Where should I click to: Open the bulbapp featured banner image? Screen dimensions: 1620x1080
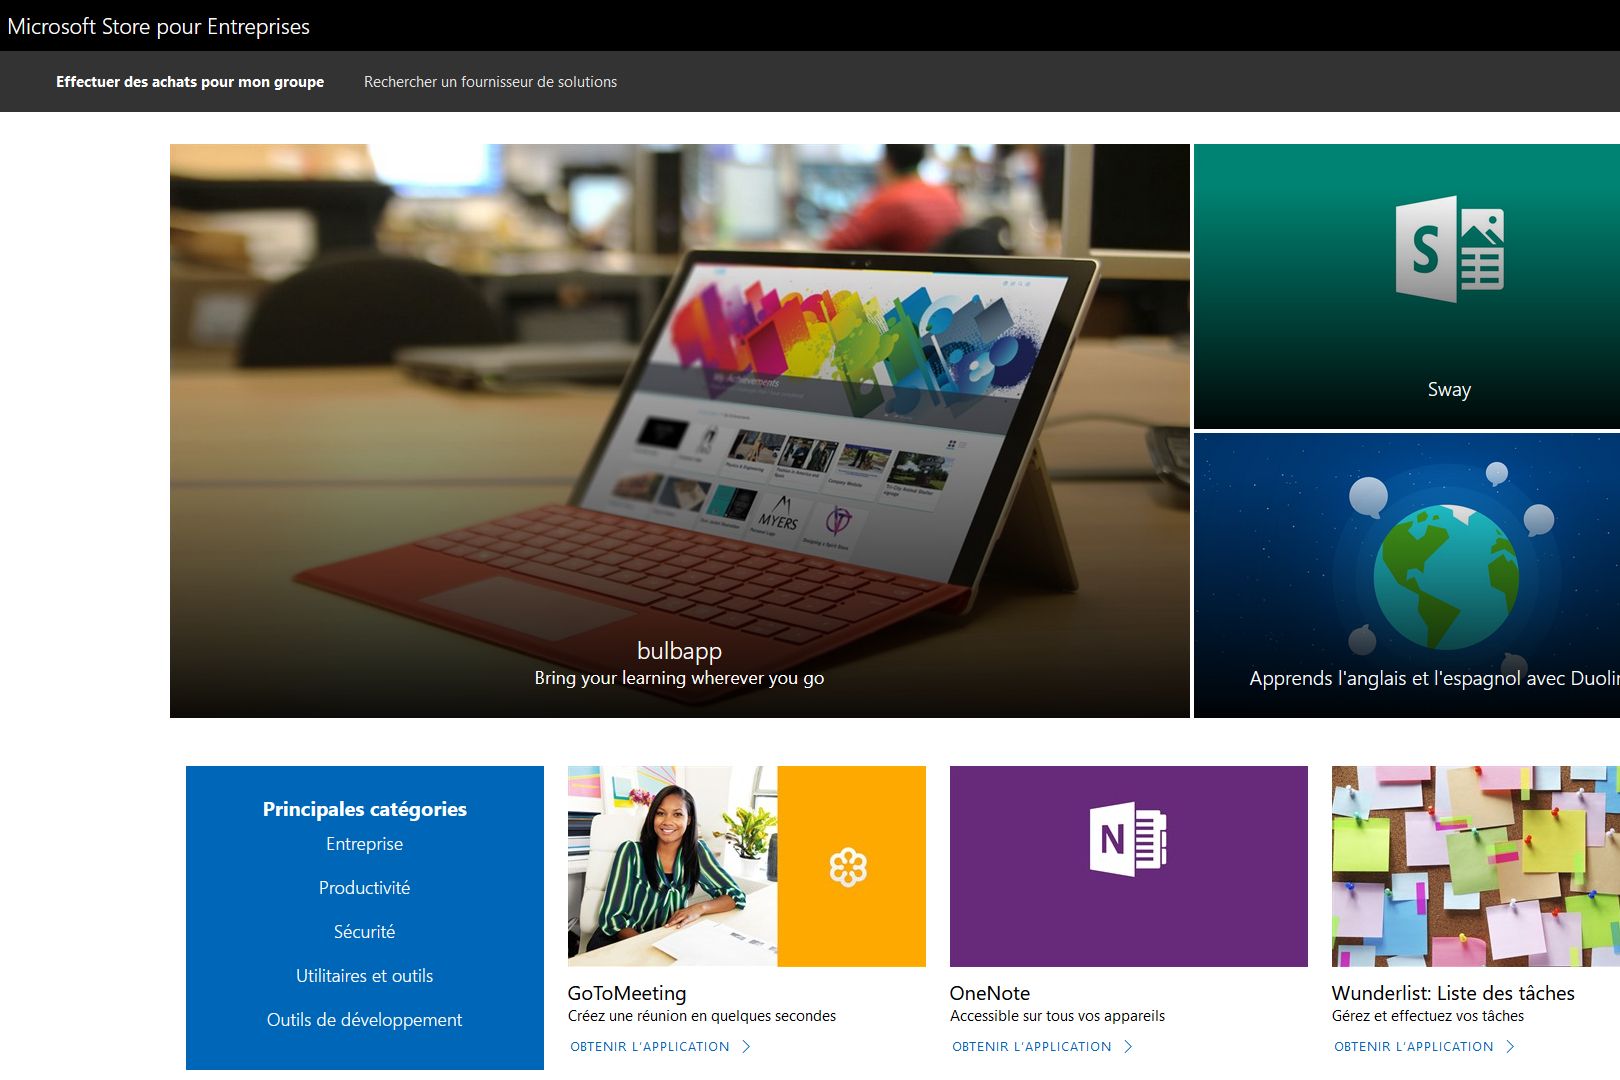(680, 431)
